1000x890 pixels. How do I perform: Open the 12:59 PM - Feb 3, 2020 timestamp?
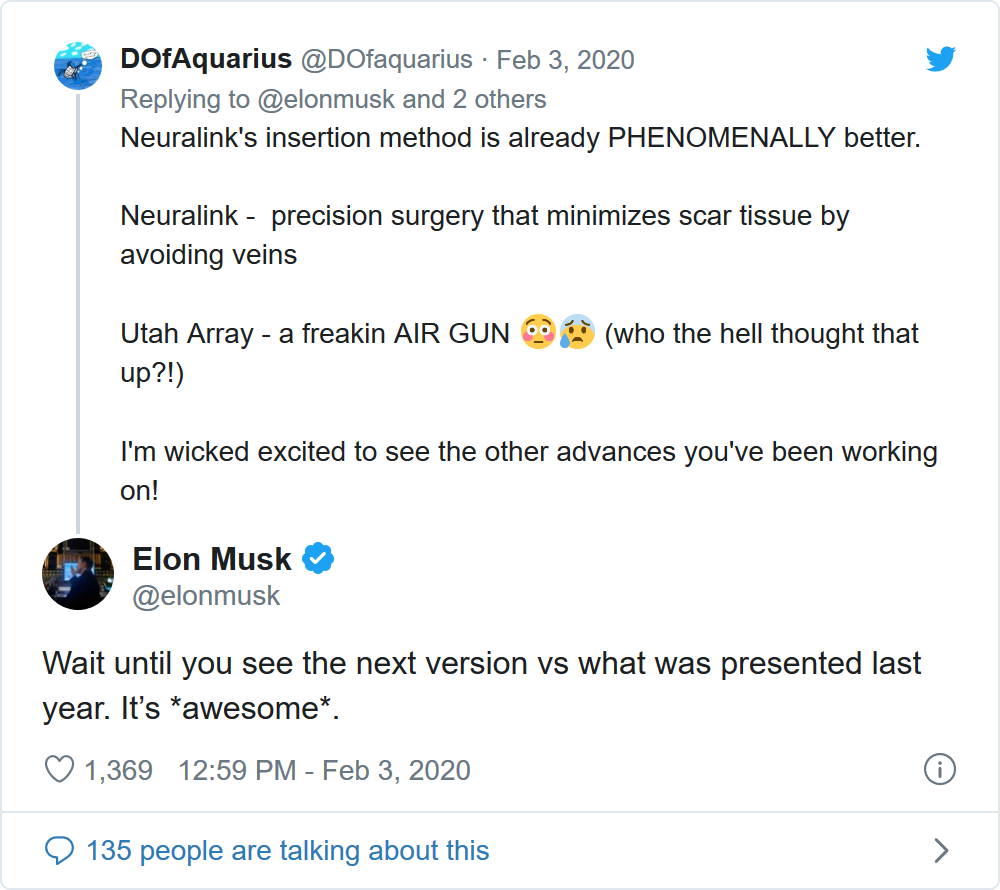click(324, 770)
